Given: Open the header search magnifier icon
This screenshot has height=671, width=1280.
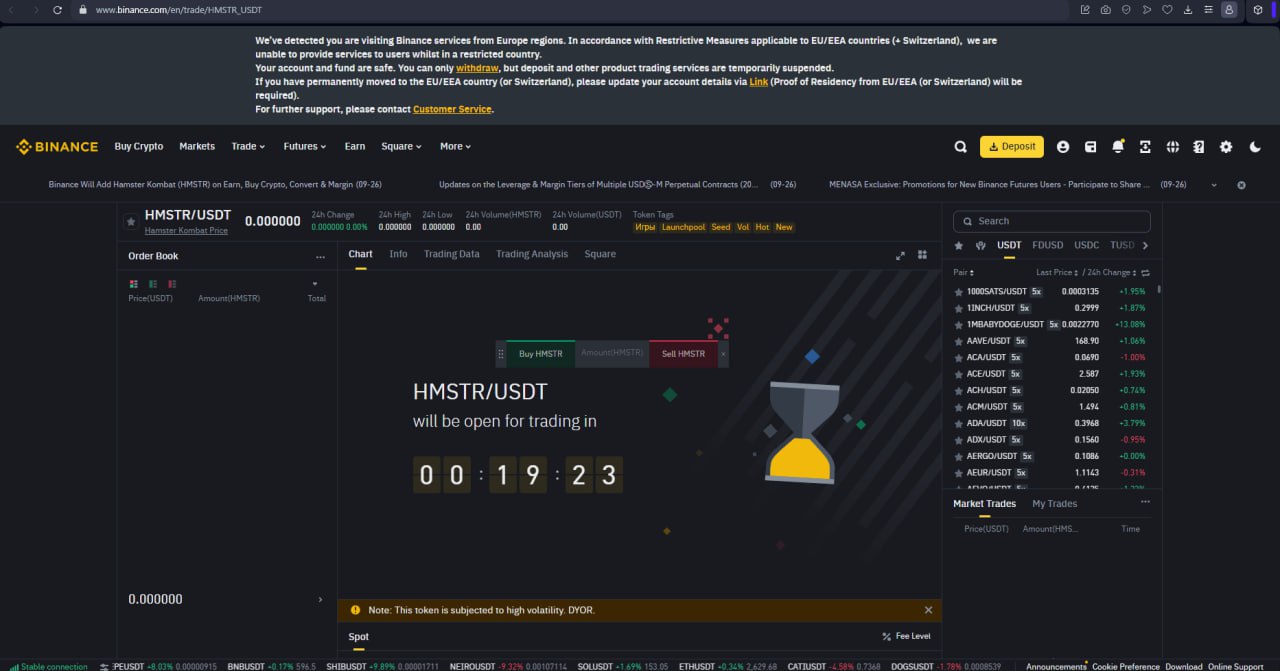Looking at the screenshot, I should point(960,147).
